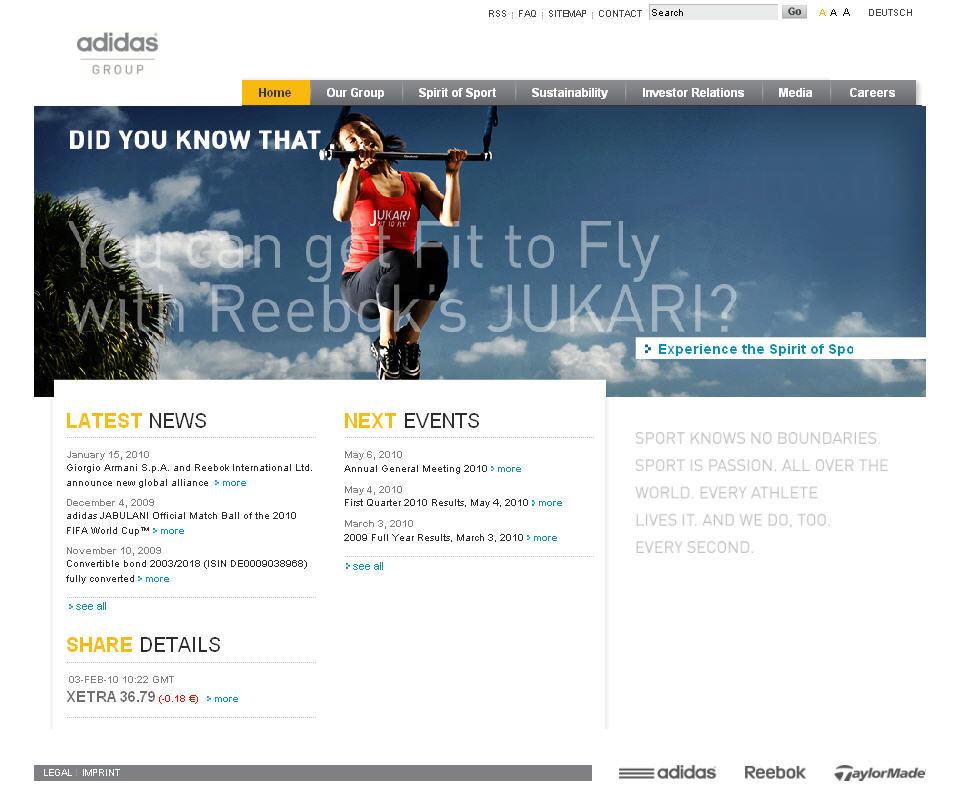The height and width of the screenshot is (794, 961).
Task: Open the TaylorMade brand logo in footer
Action: [880, 773]
